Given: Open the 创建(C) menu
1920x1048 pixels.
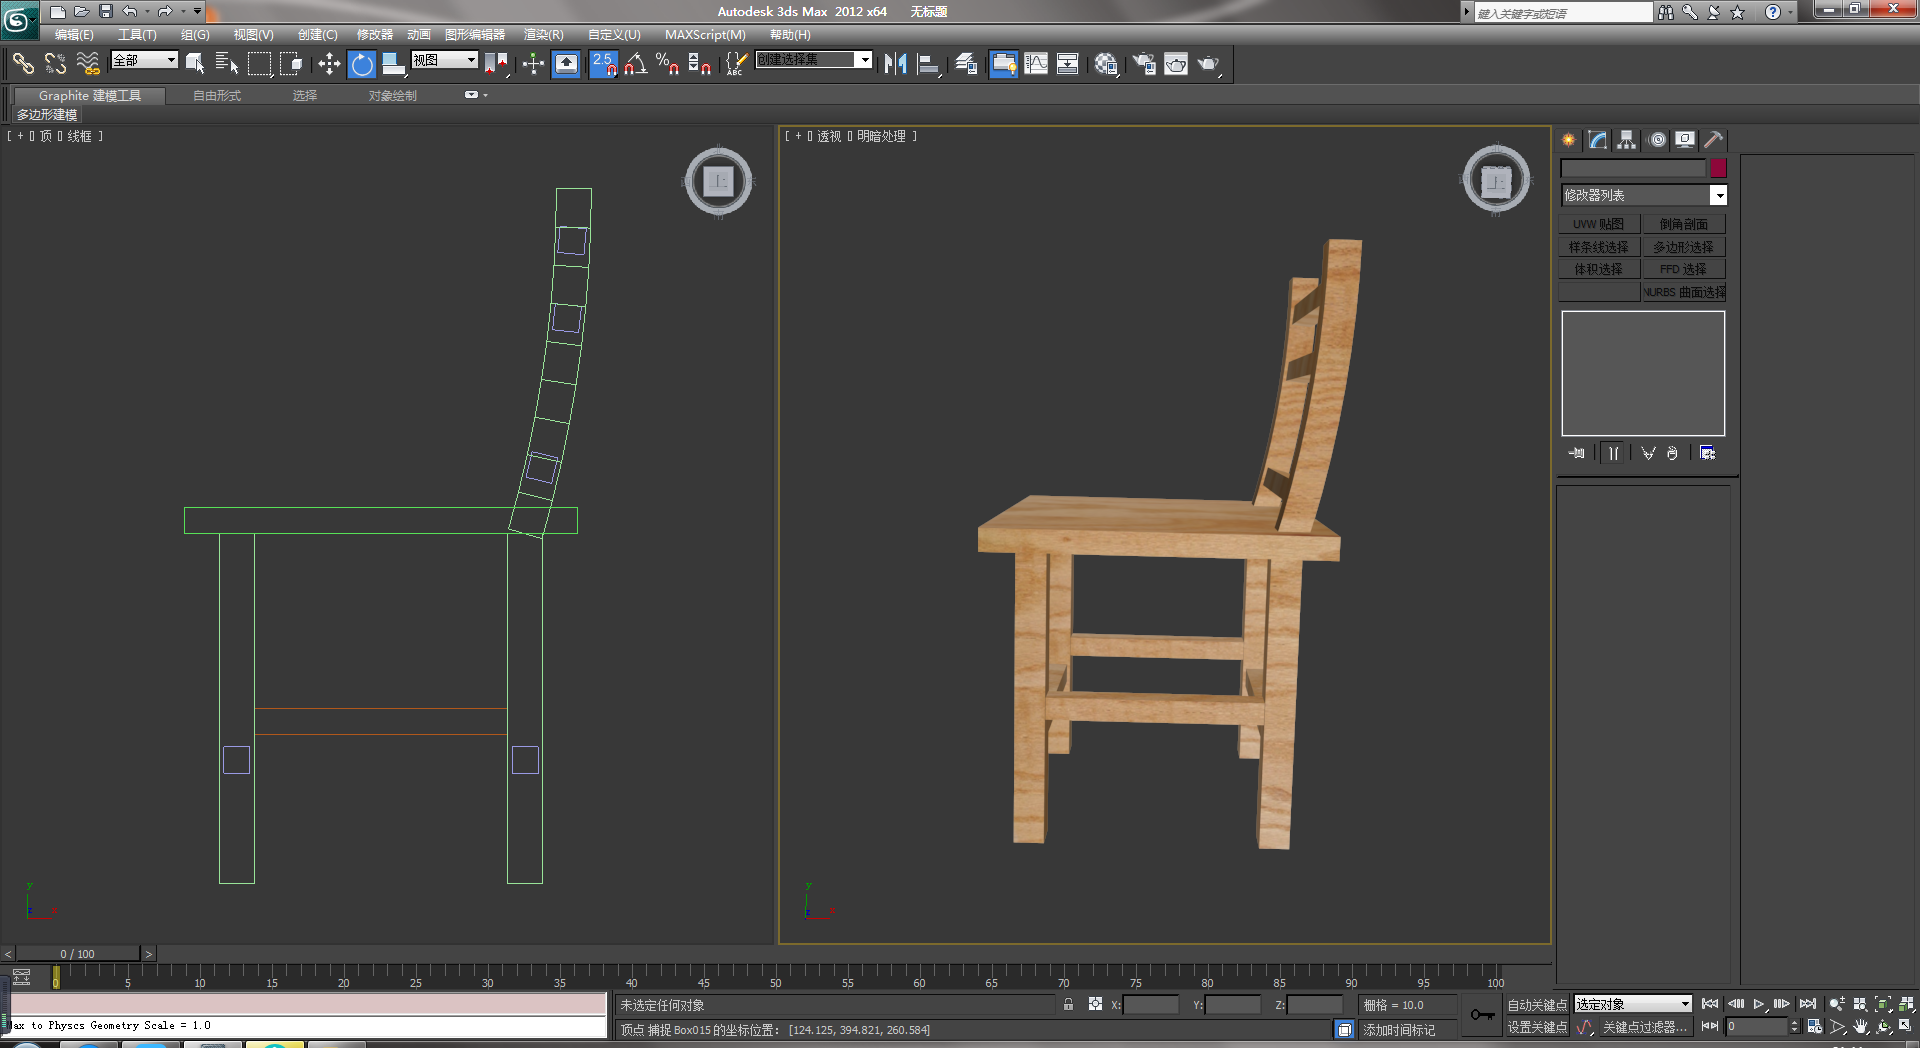Looking at the screenshot, I should coord(317,34).
